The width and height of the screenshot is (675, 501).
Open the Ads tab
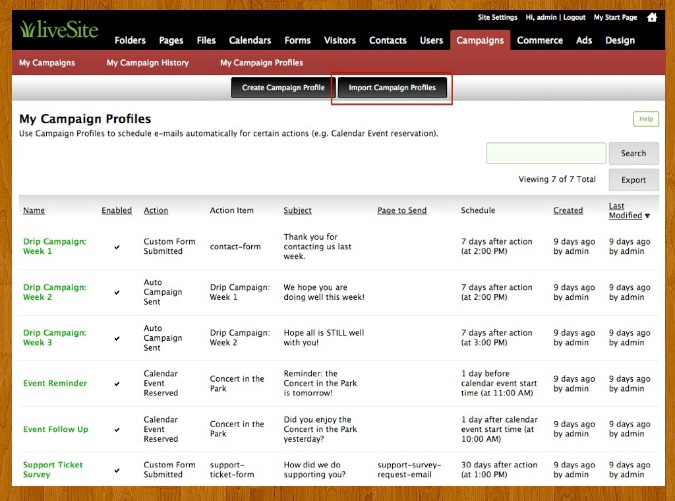click(584, 40)
